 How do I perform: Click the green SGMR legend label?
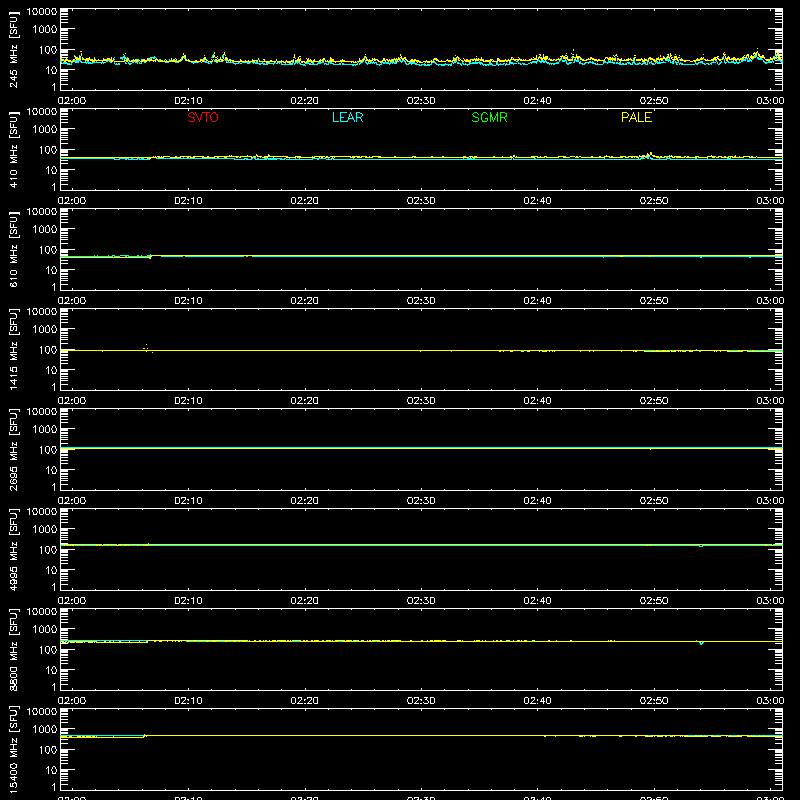(x=489, y=117)
